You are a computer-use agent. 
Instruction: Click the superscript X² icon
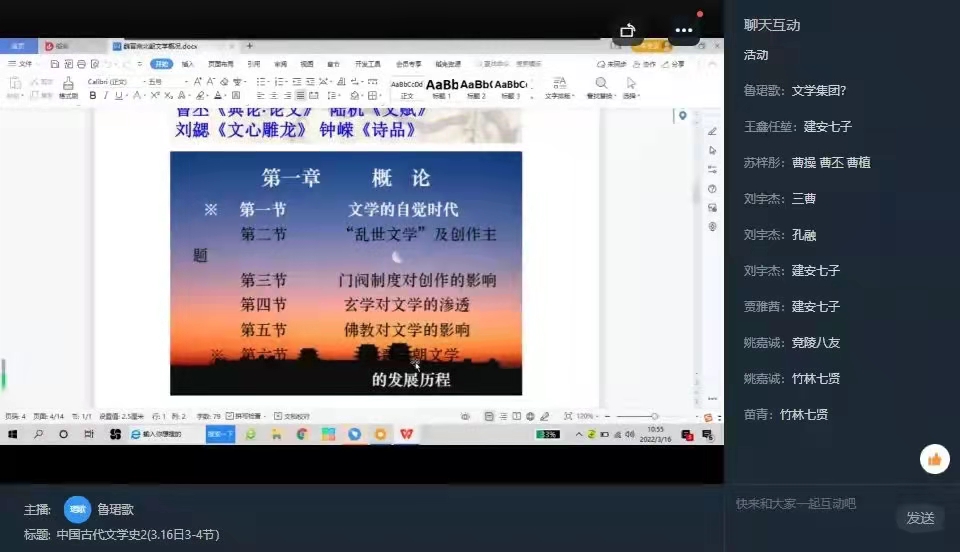(155, 95)
